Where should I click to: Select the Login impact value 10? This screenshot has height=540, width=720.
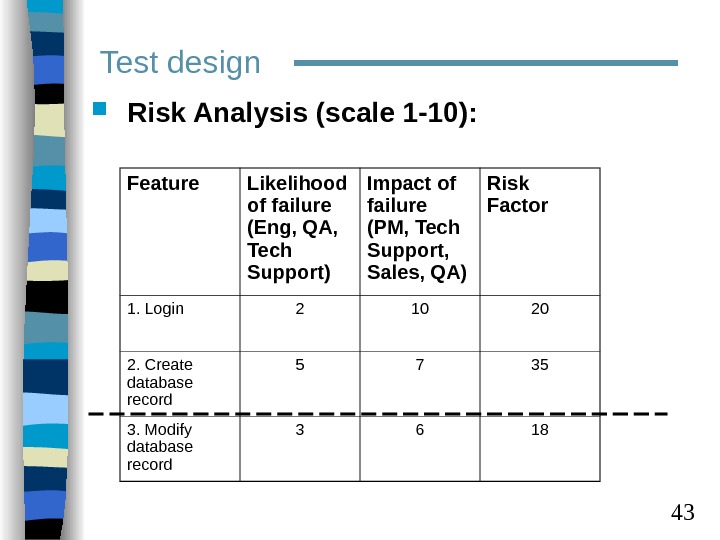point(420,309)
